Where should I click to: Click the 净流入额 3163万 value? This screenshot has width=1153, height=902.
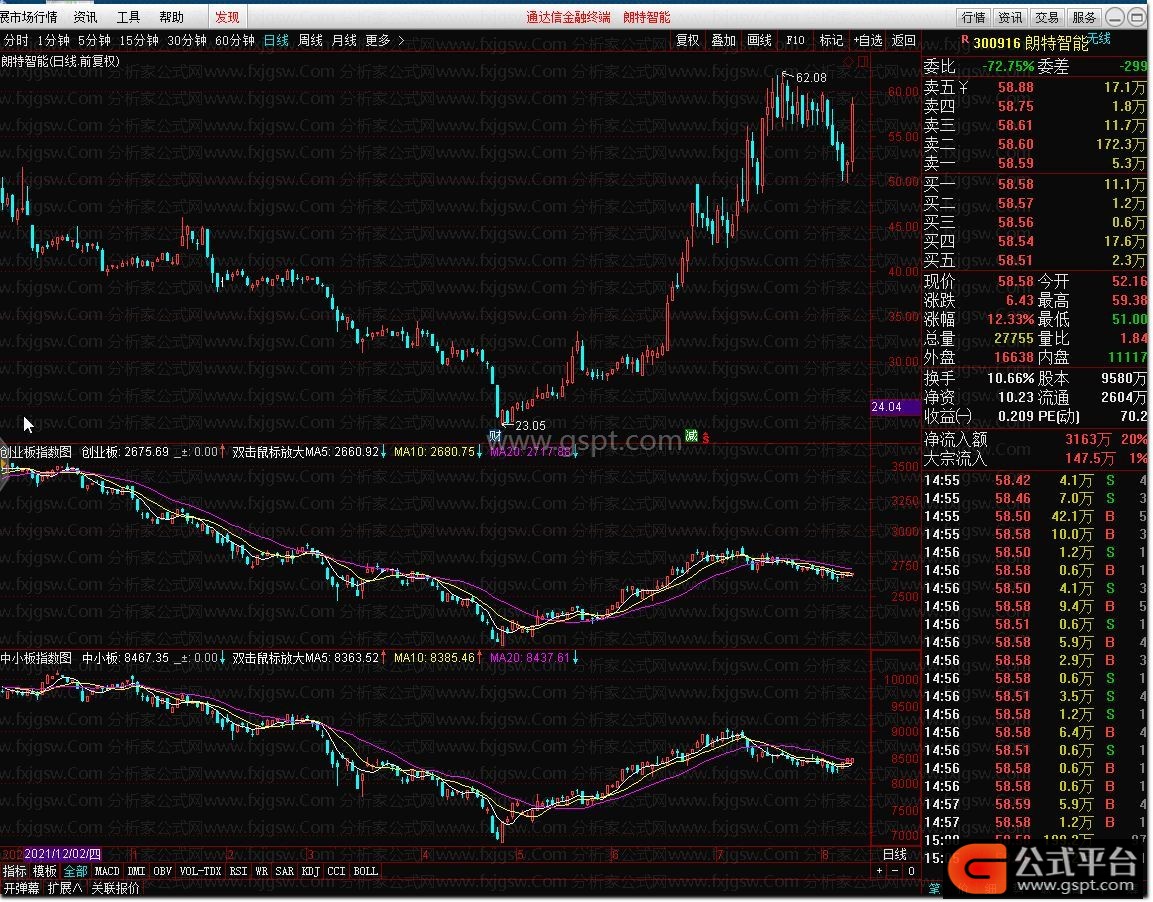pyautogui.click(x=1088, y=440)
